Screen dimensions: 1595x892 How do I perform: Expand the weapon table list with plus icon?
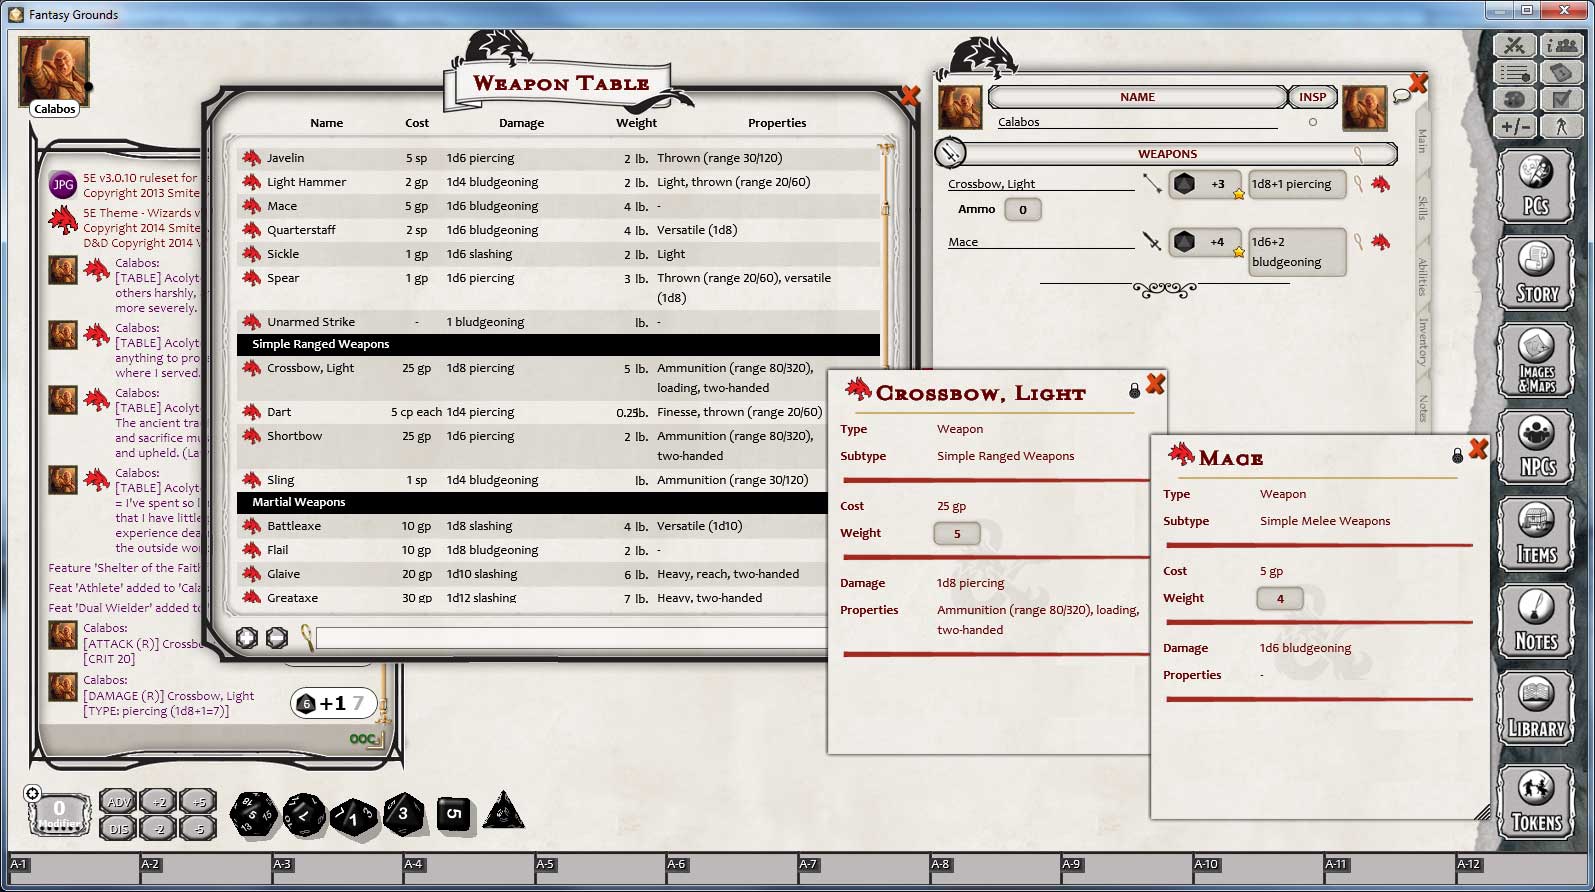point(247,638)
